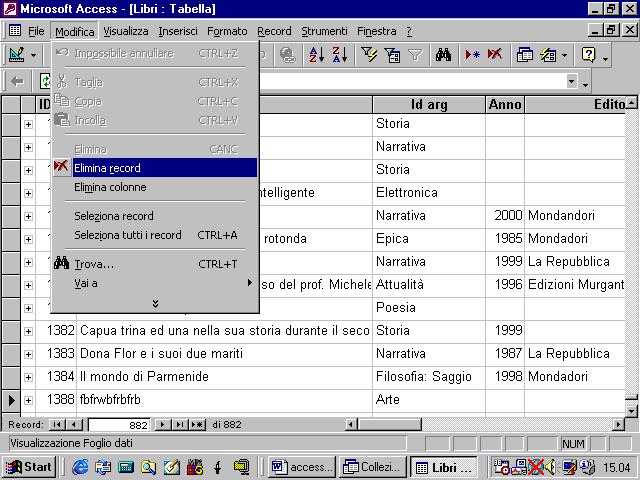Viewport: 640px width, 480px height.
Task: Select the row selector for record 1388
Action: [x=11, y=400]
